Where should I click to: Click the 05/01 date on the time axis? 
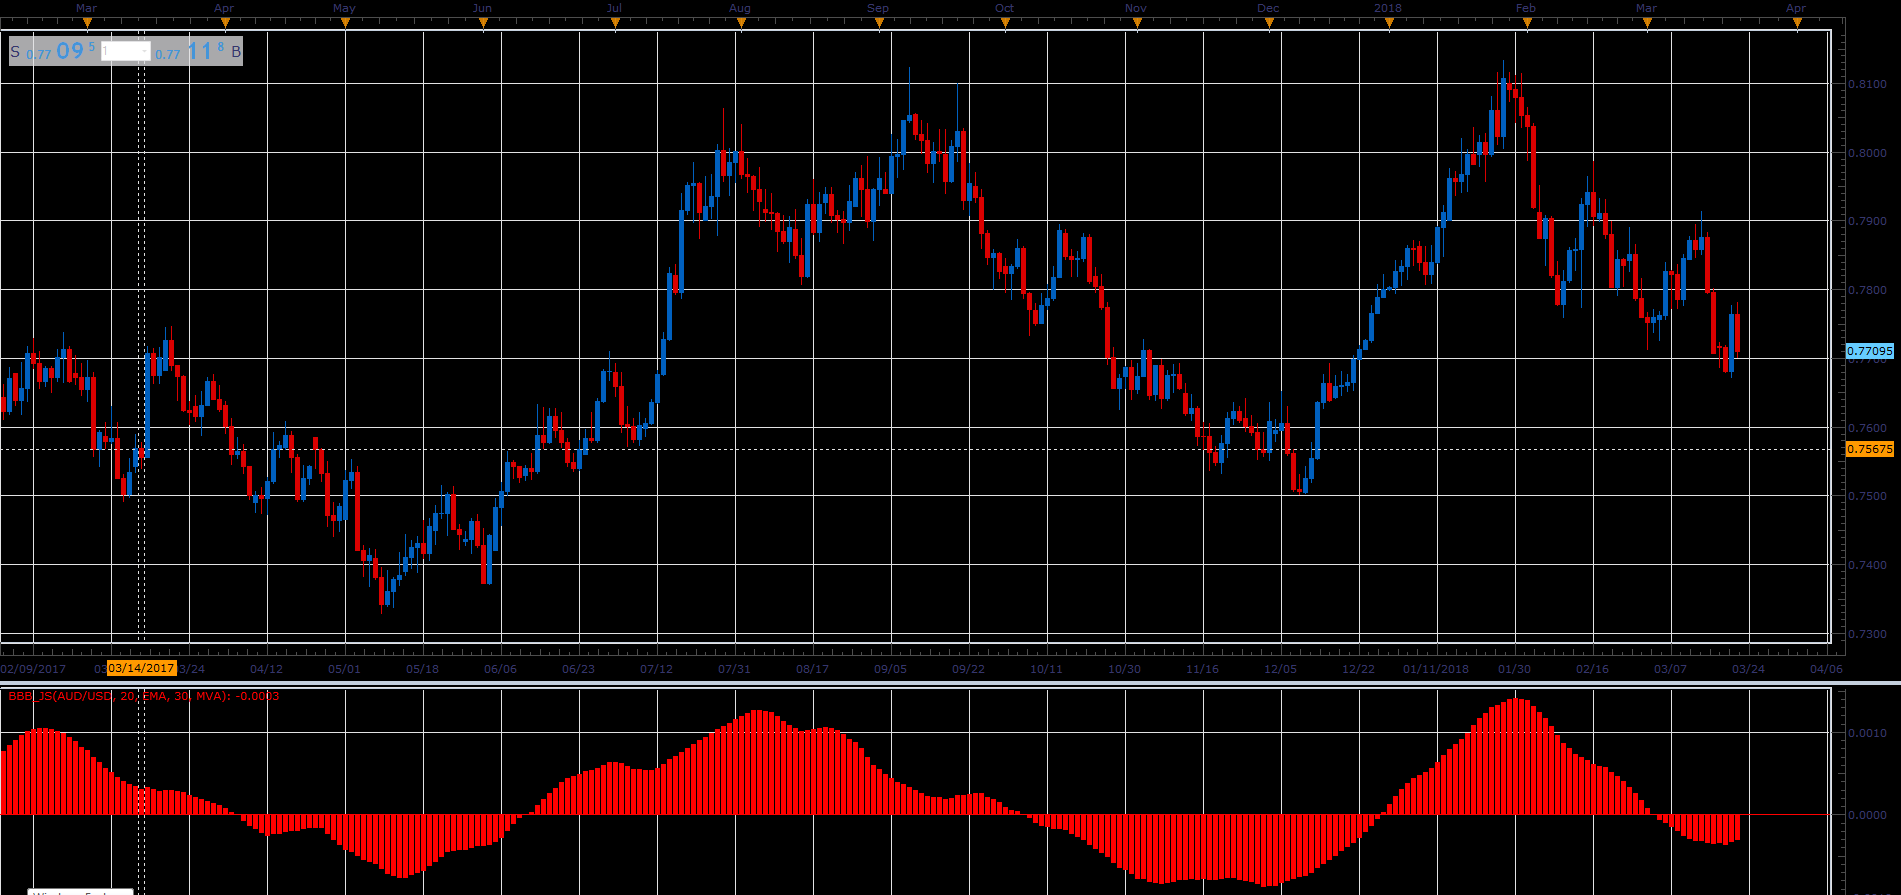coord(344,669)
